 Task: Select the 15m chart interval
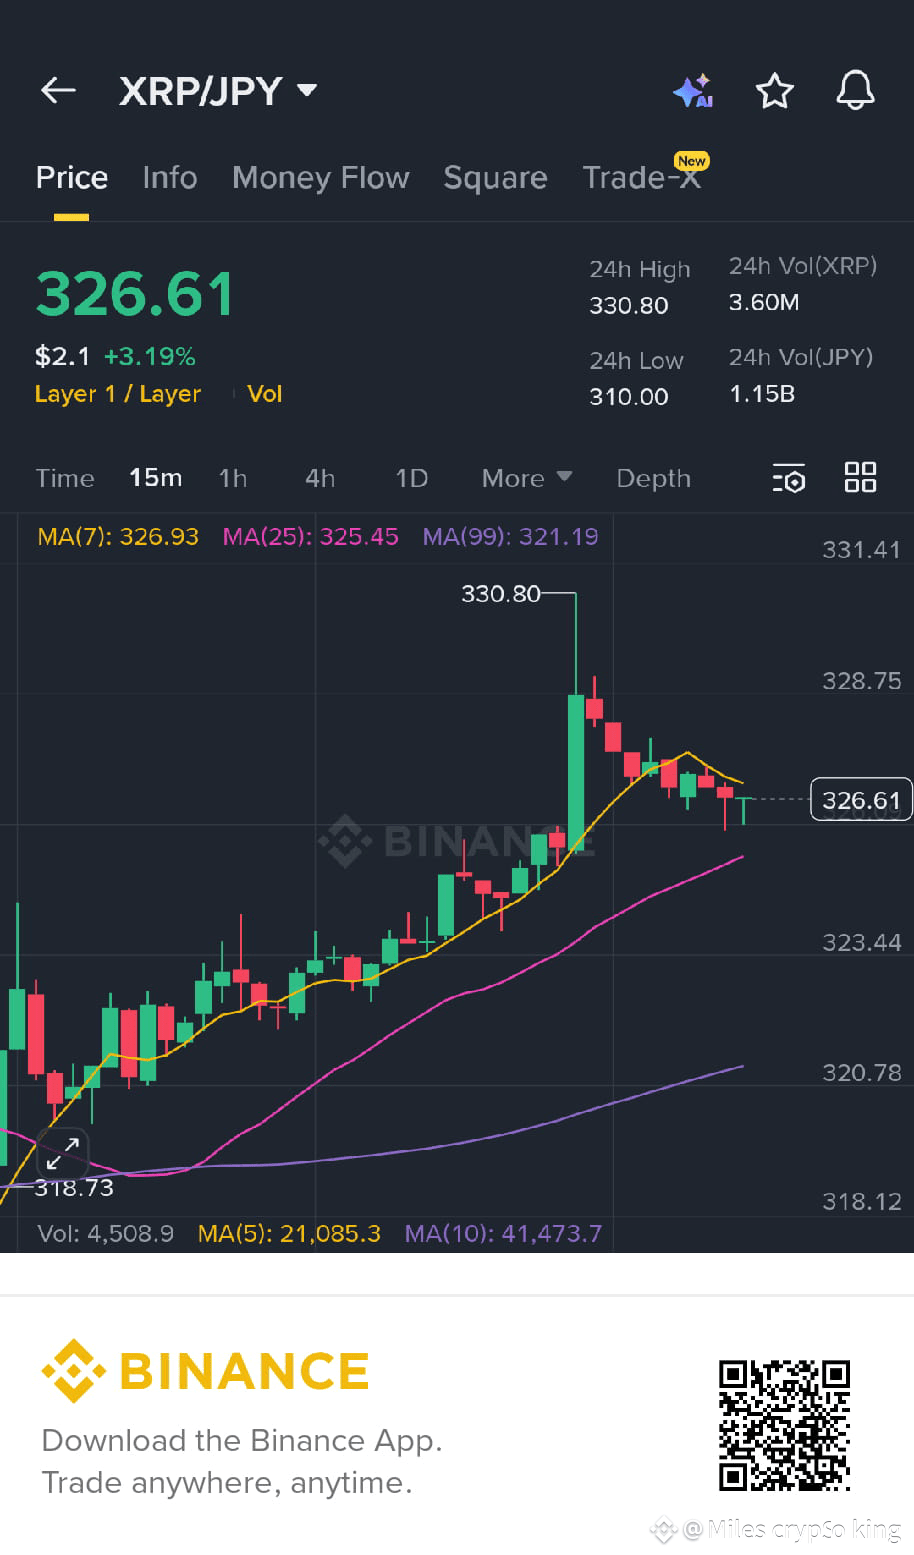tap(156, 478)
